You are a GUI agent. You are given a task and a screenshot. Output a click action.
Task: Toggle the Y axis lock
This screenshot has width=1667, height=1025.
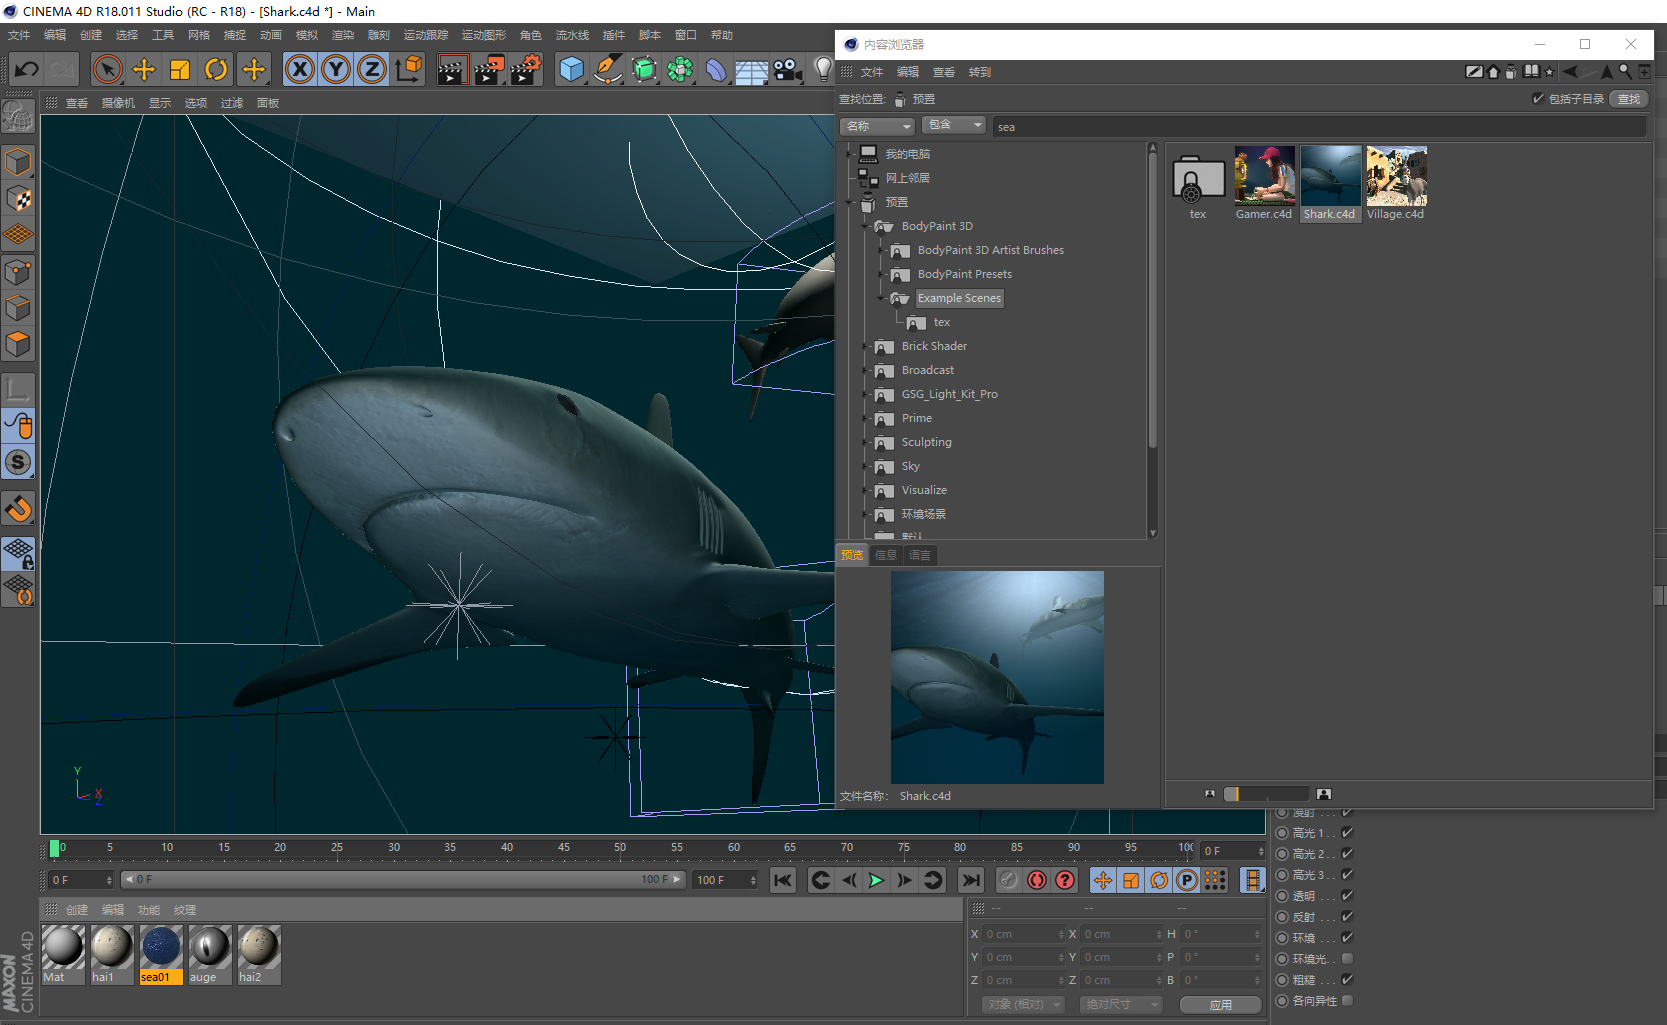coord(336,69)
